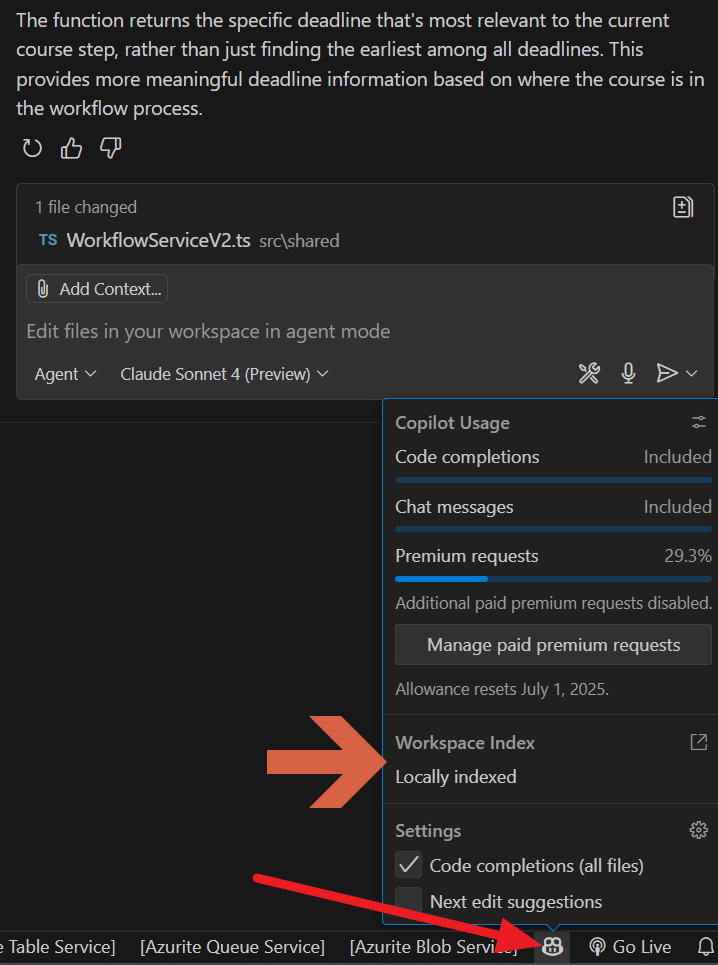Expand the send button options chevron
This screenshot has width=718, height=965.
692,373
